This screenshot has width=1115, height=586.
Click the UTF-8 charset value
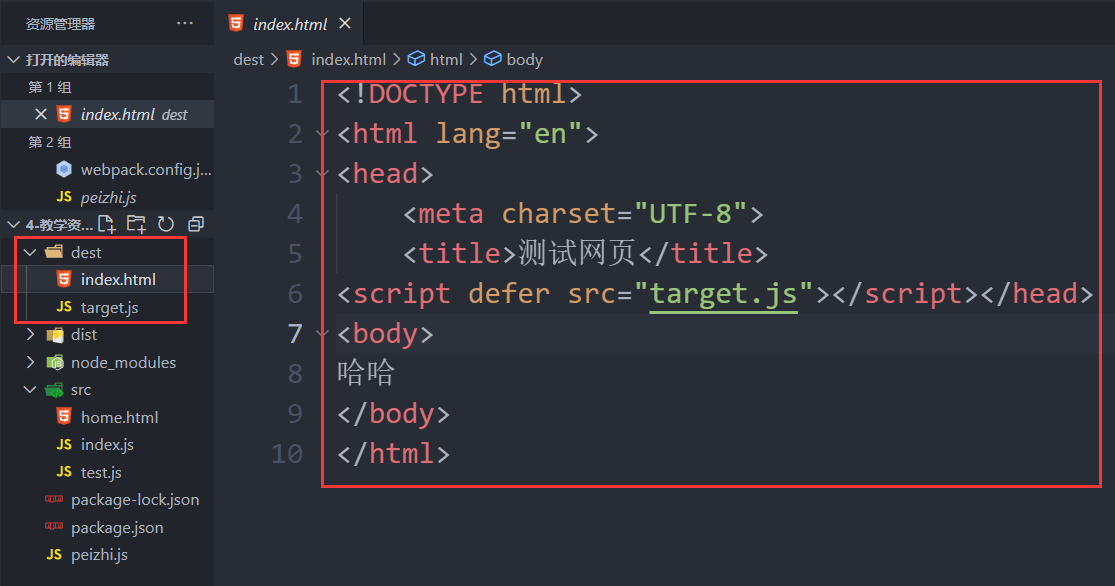tap(690, 213)
